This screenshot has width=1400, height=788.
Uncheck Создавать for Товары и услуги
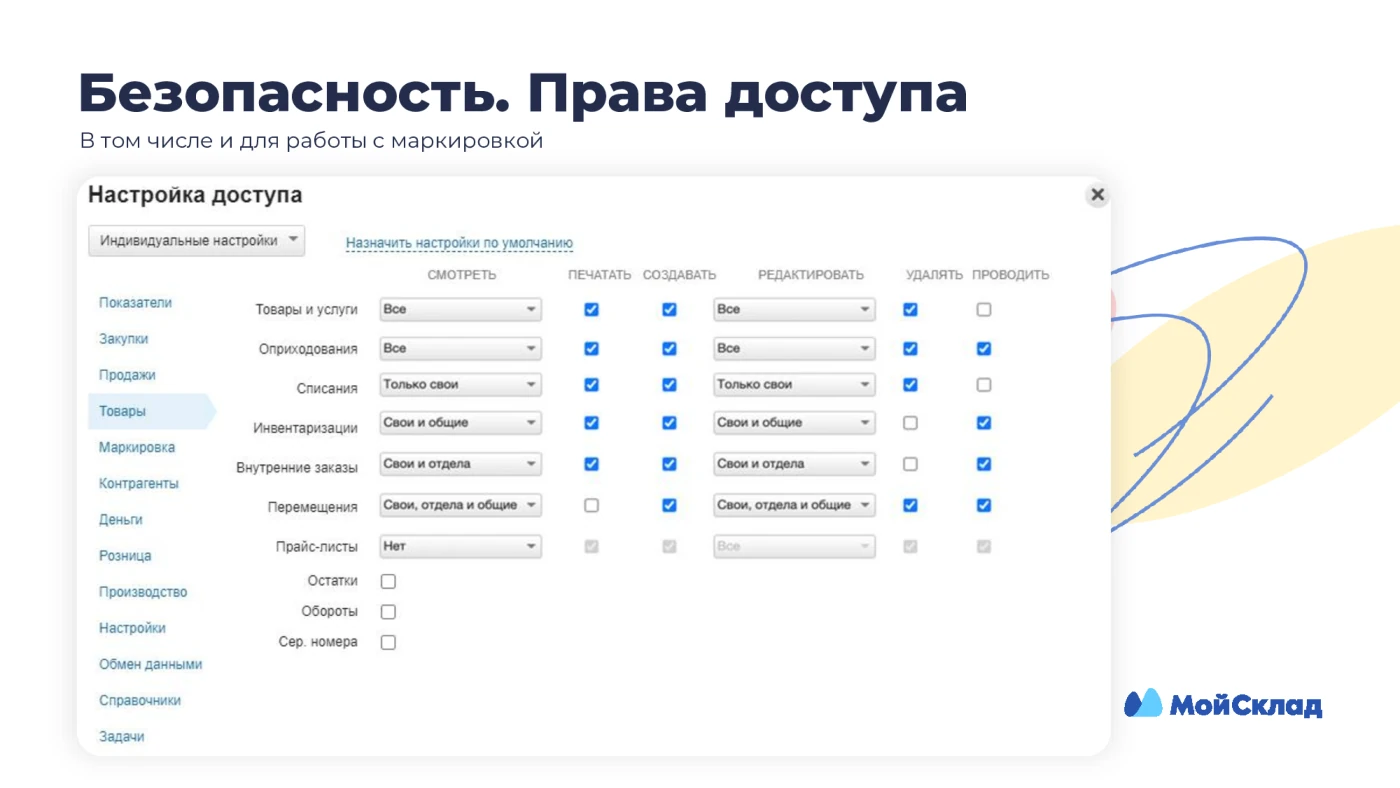coord(669,310)
